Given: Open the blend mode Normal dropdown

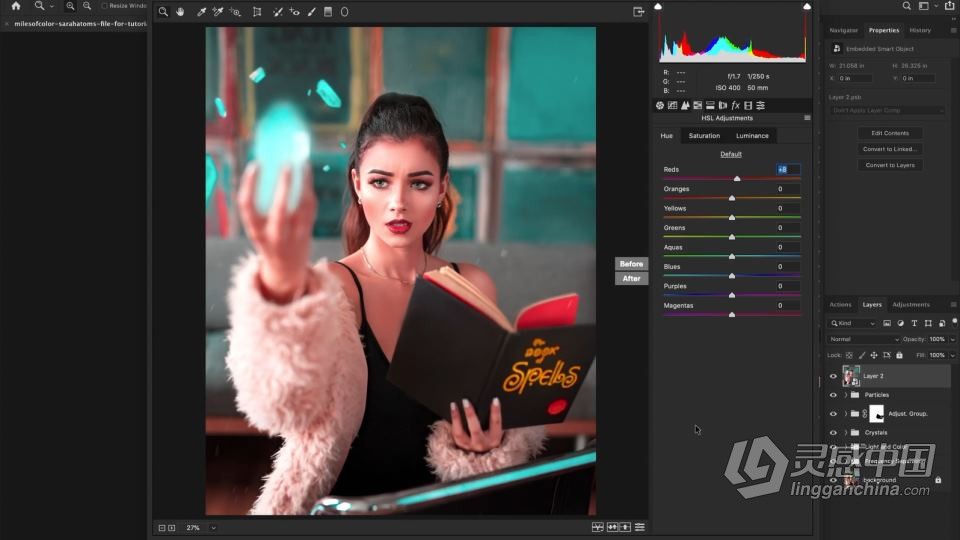Looking at the screenshot, I should (863, 339).
